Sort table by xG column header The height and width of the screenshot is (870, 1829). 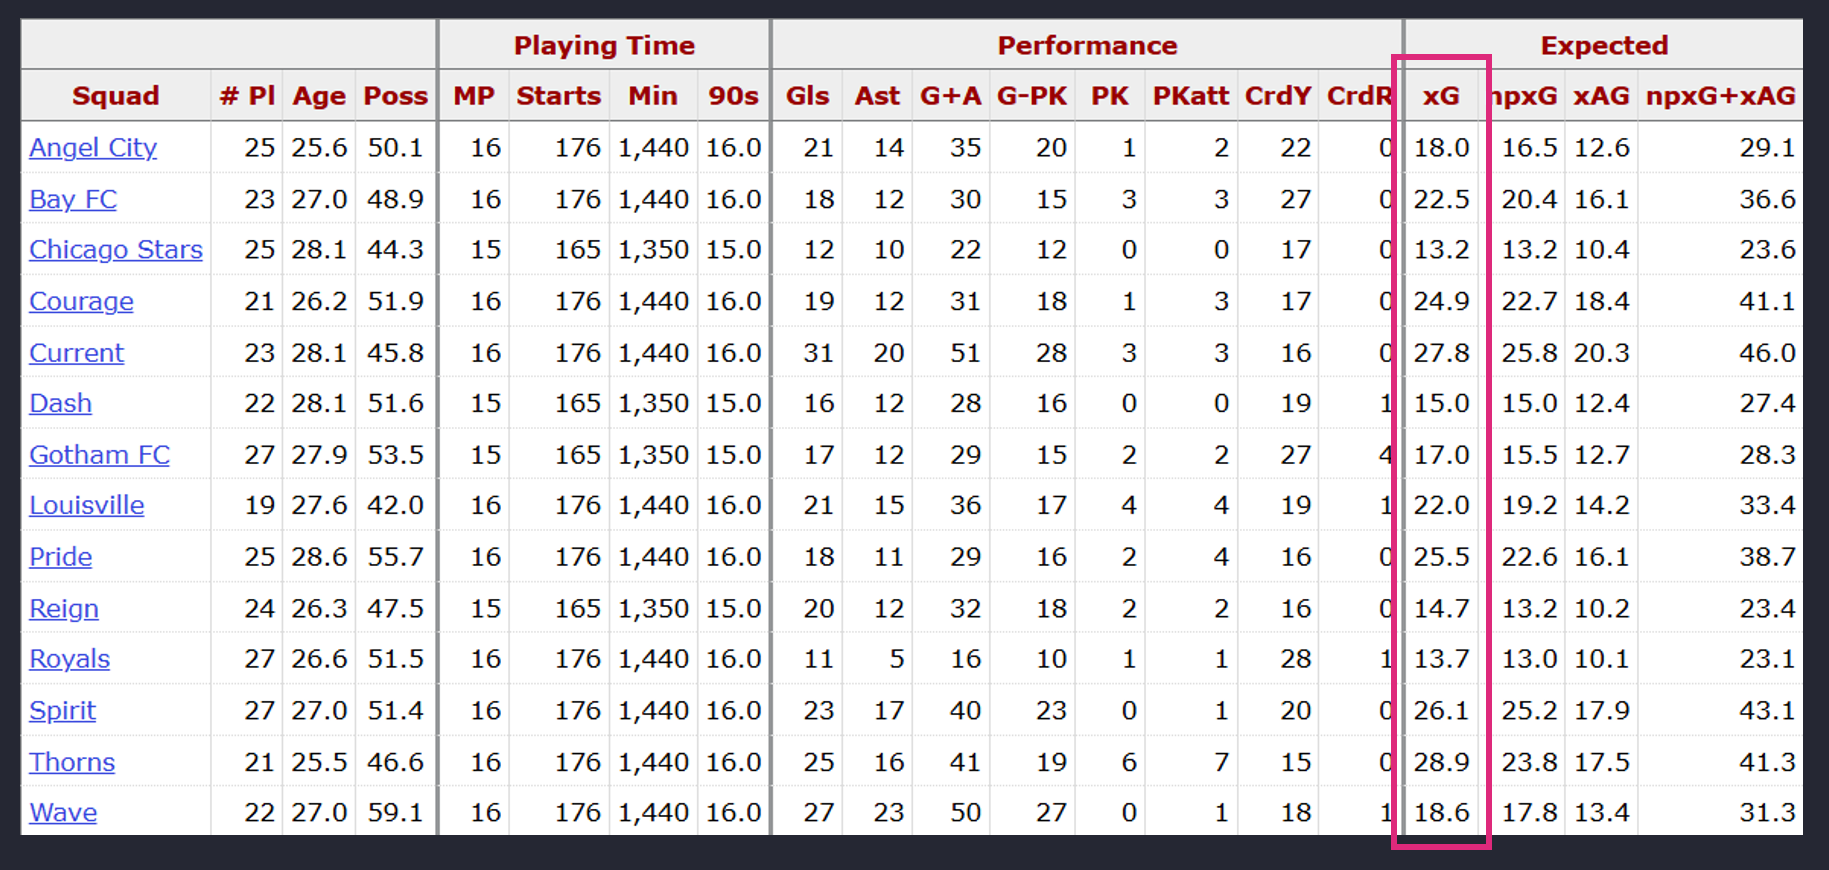coord(1441,96)
